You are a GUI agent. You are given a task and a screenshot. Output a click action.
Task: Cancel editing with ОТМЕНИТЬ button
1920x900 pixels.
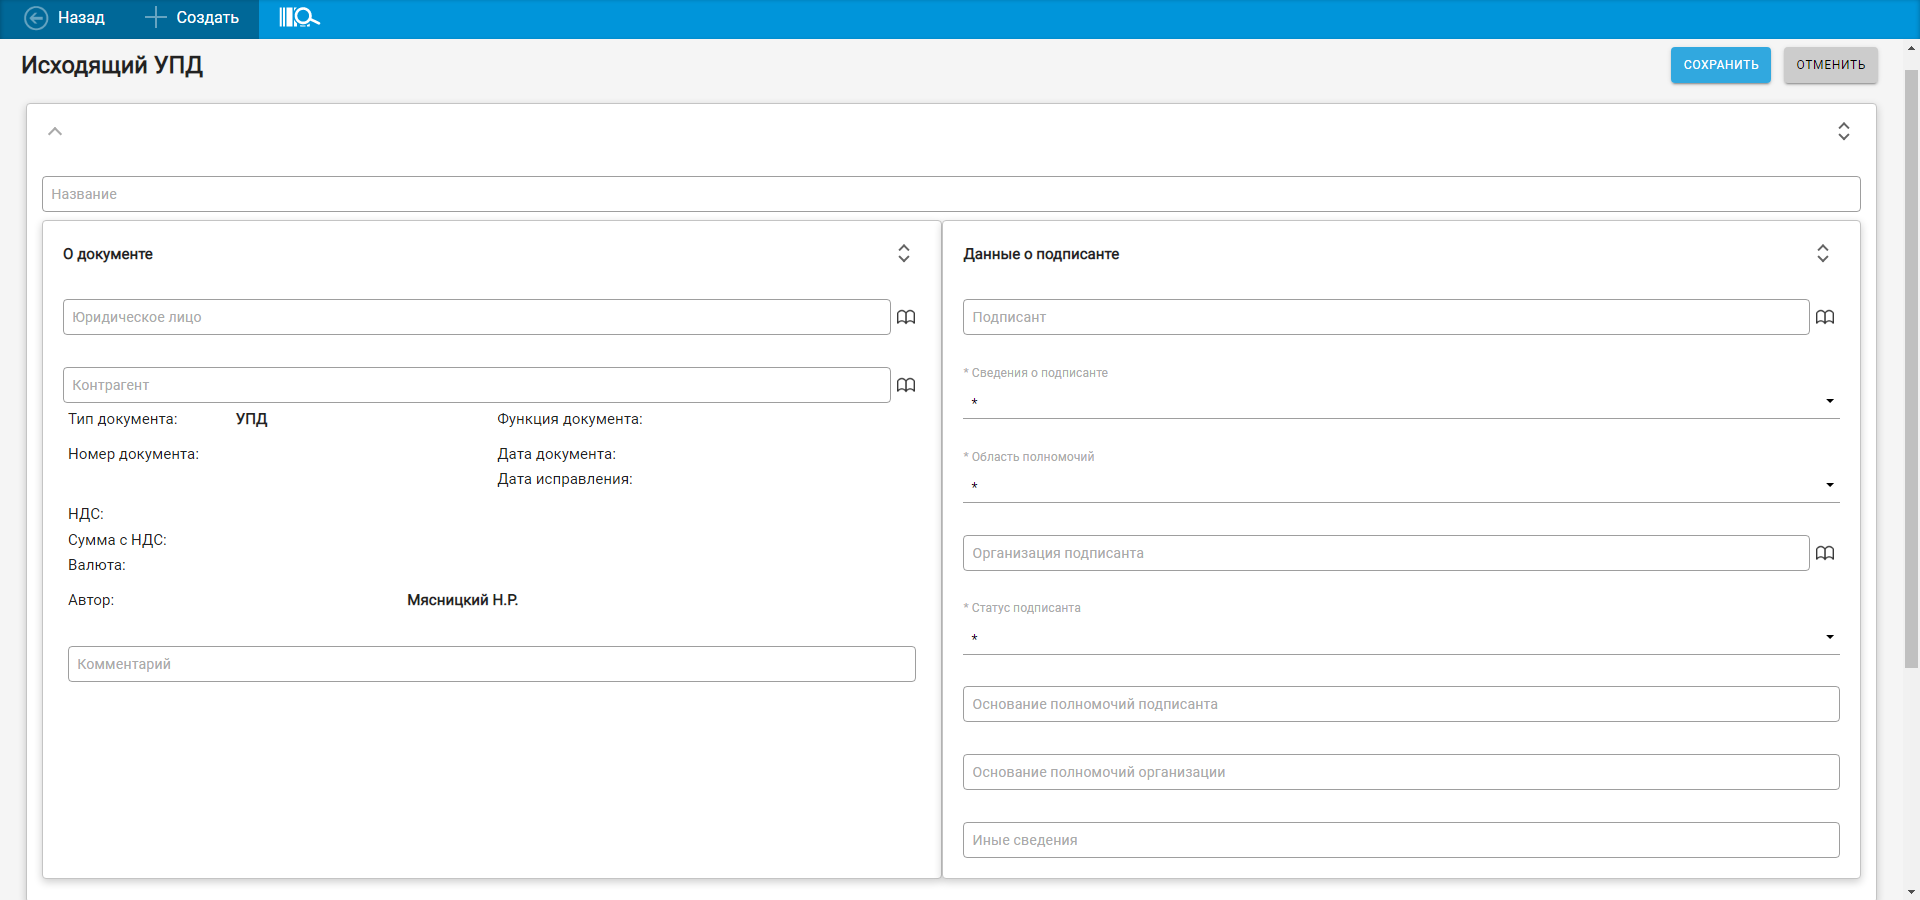1830,65
